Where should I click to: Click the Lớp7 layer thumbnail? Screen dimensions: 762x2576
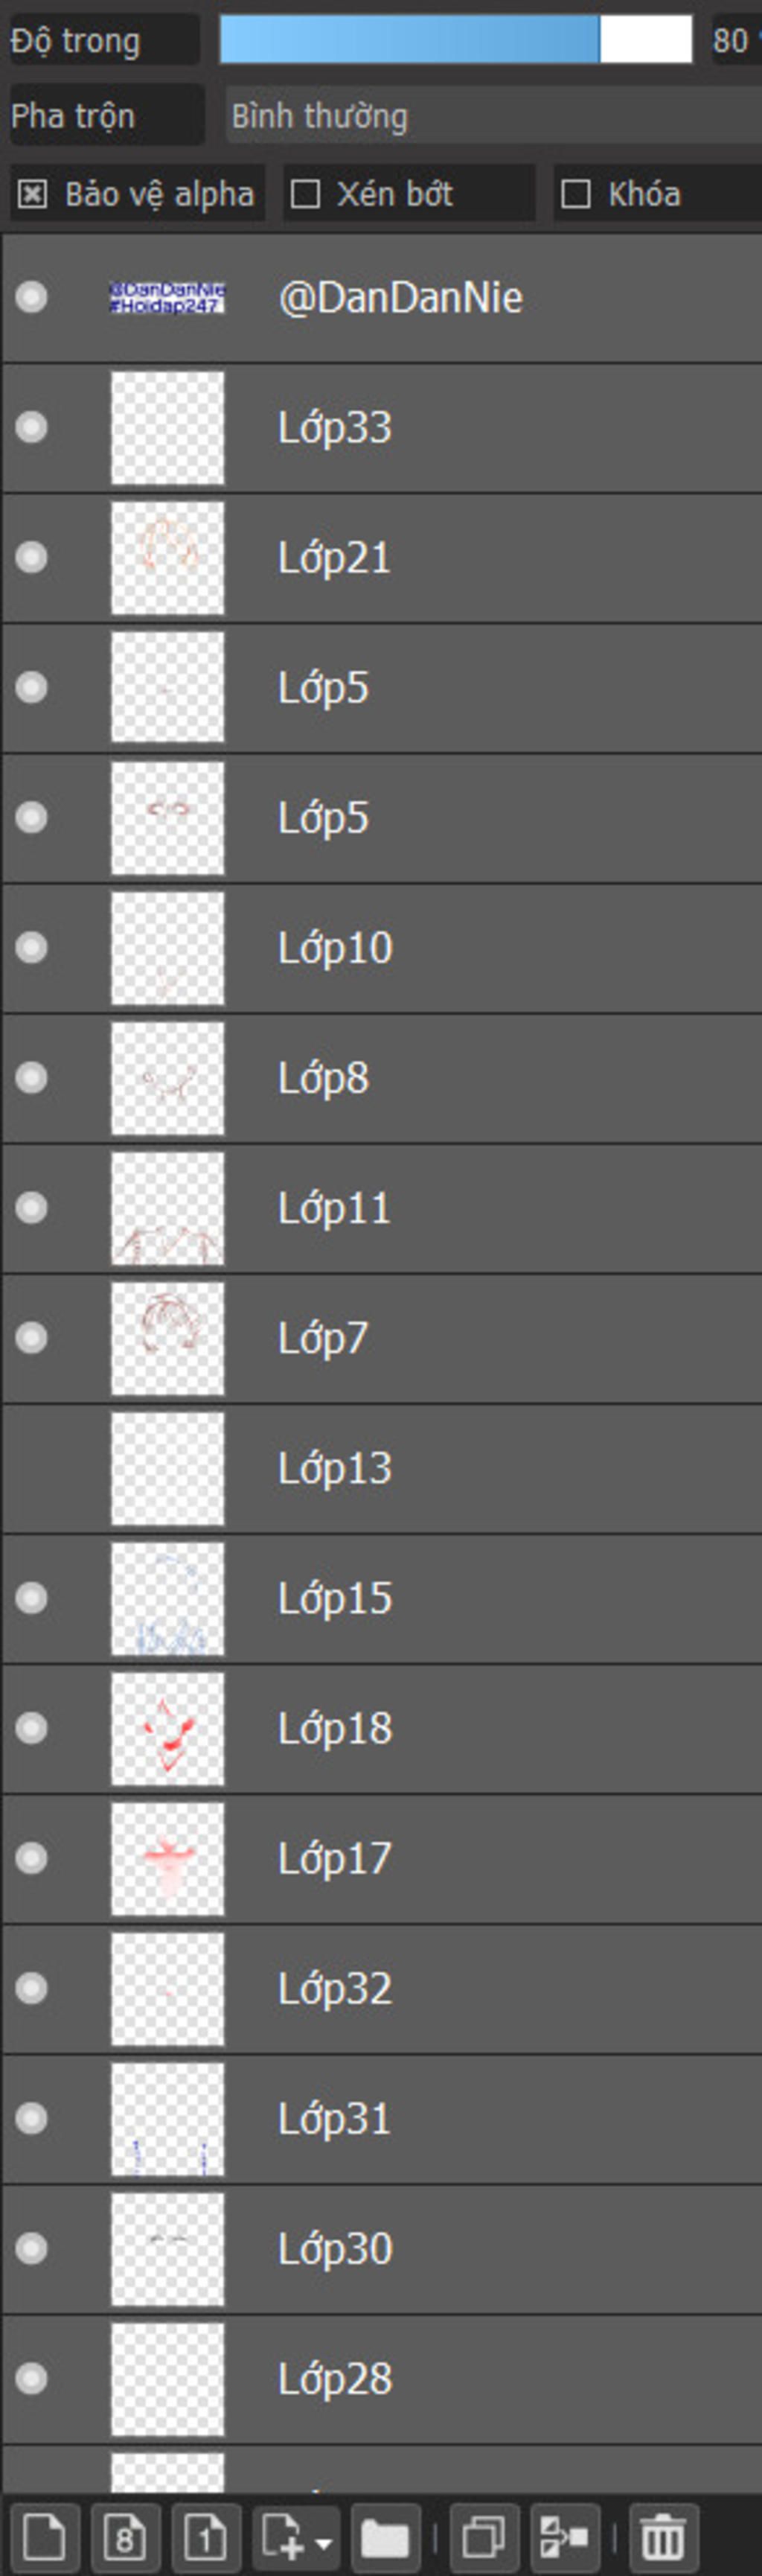click(167, 1338)
